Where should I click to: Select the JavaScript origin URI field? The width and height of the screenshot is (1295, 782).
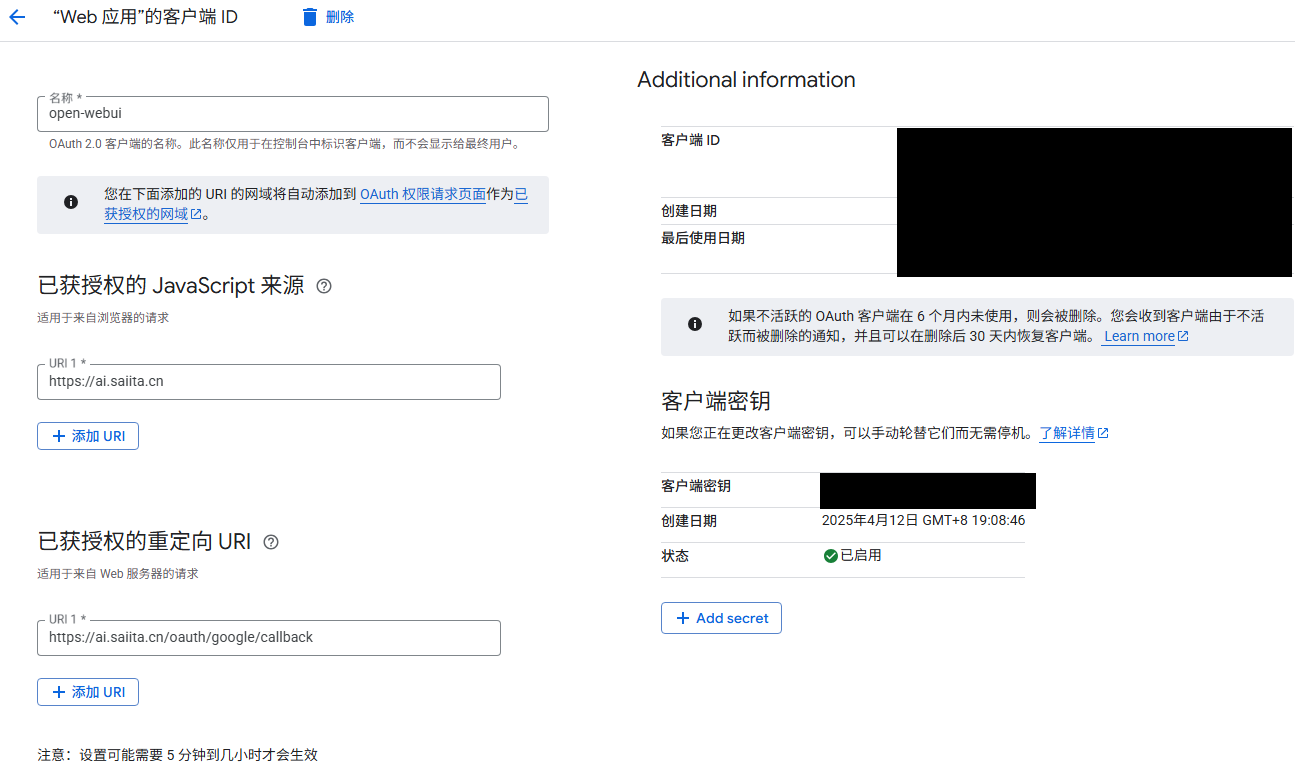point(268,381)
